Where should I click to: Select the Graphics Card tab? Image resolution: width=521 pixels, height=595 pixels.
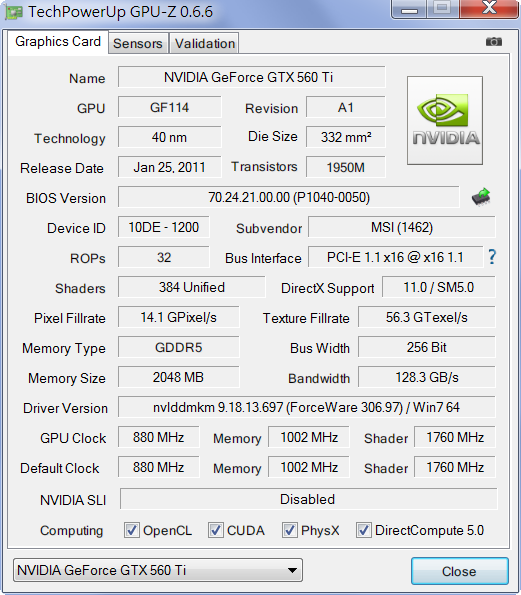coord(58,41)
